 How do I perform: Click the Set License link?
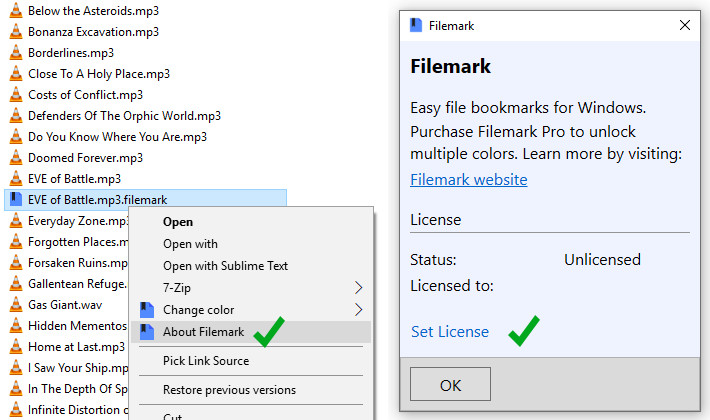[450, 332]
